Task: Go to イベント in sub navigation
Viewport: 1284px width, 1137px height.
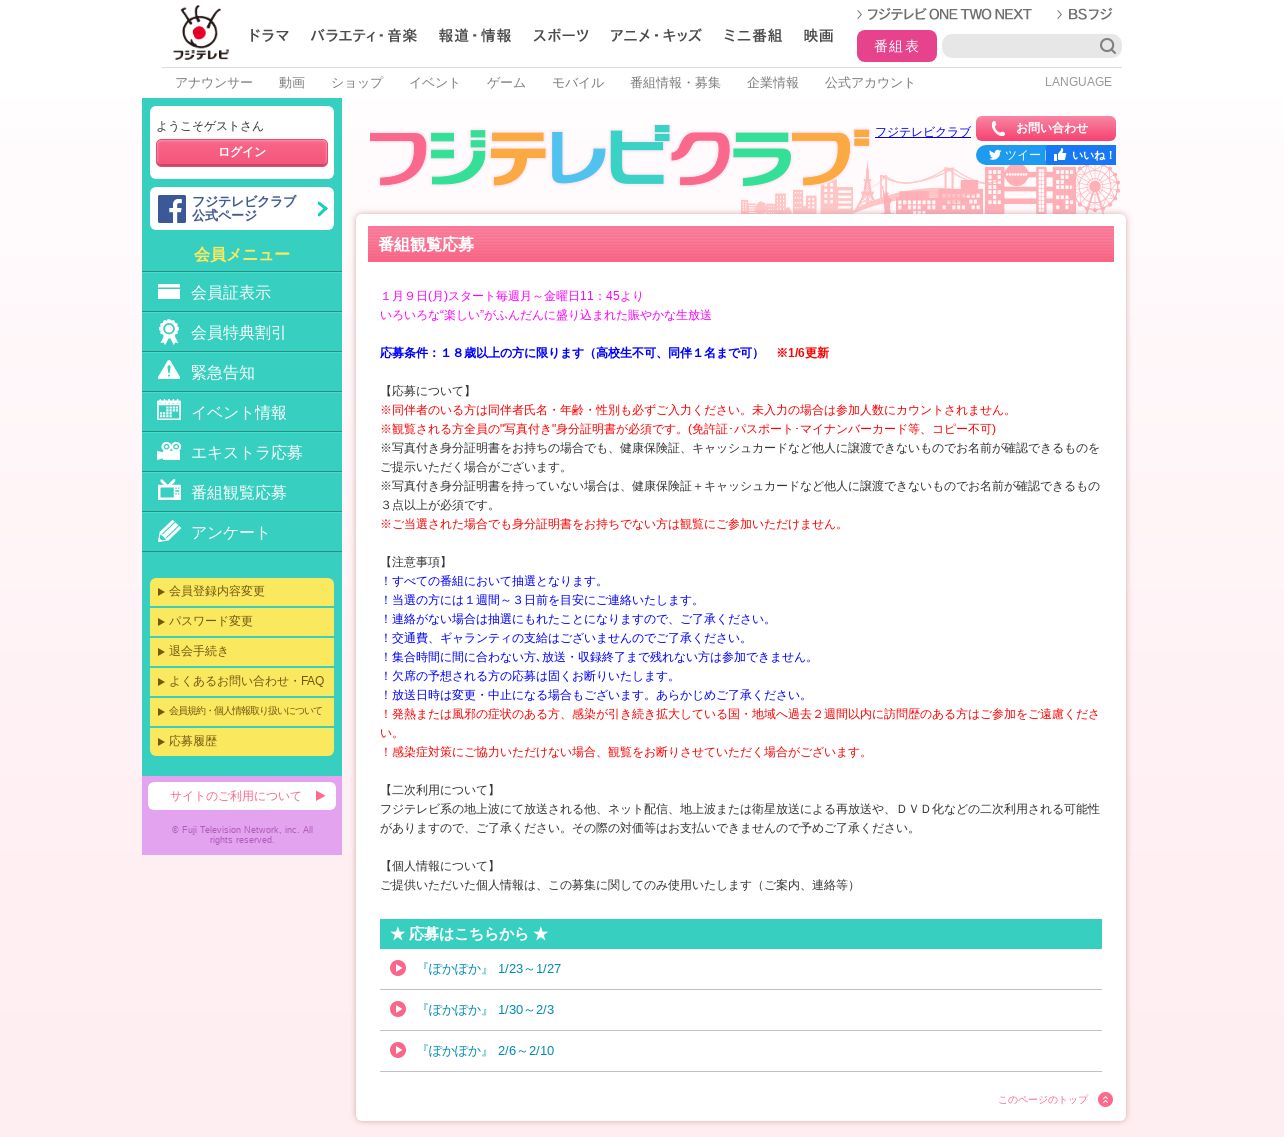Action: pyautogui.click(x=435, y=83)
